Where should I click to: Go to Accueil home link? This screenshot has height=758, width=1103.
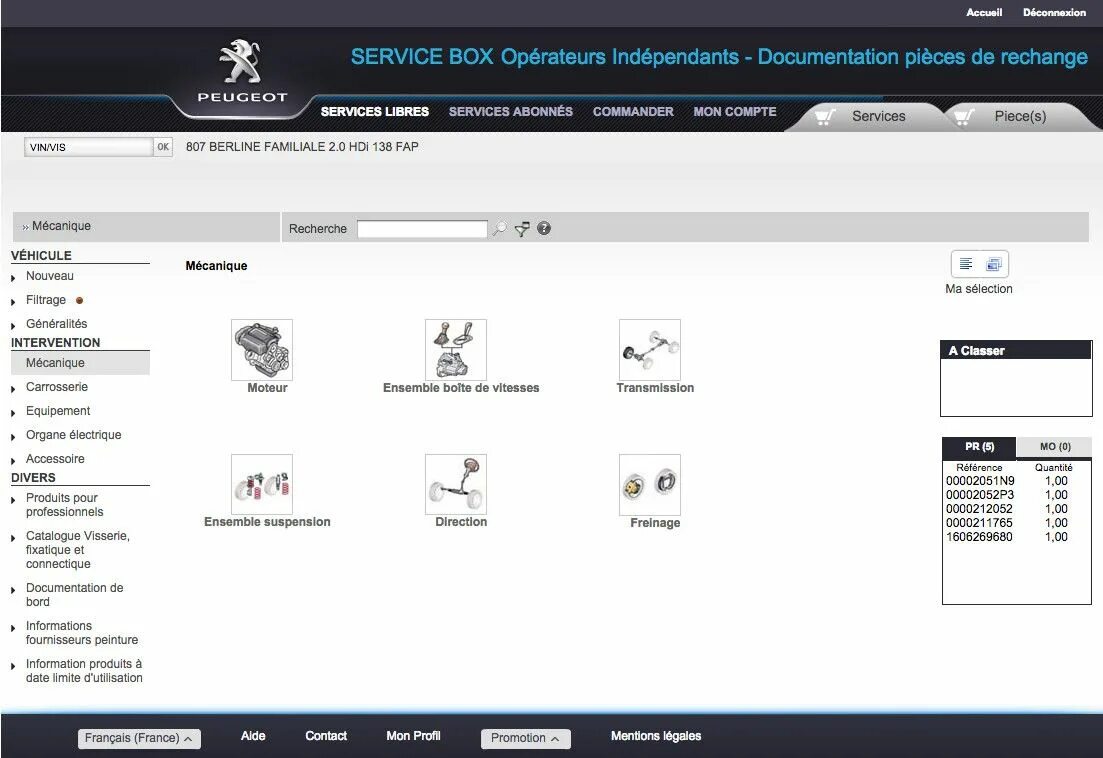coord(984,13)
